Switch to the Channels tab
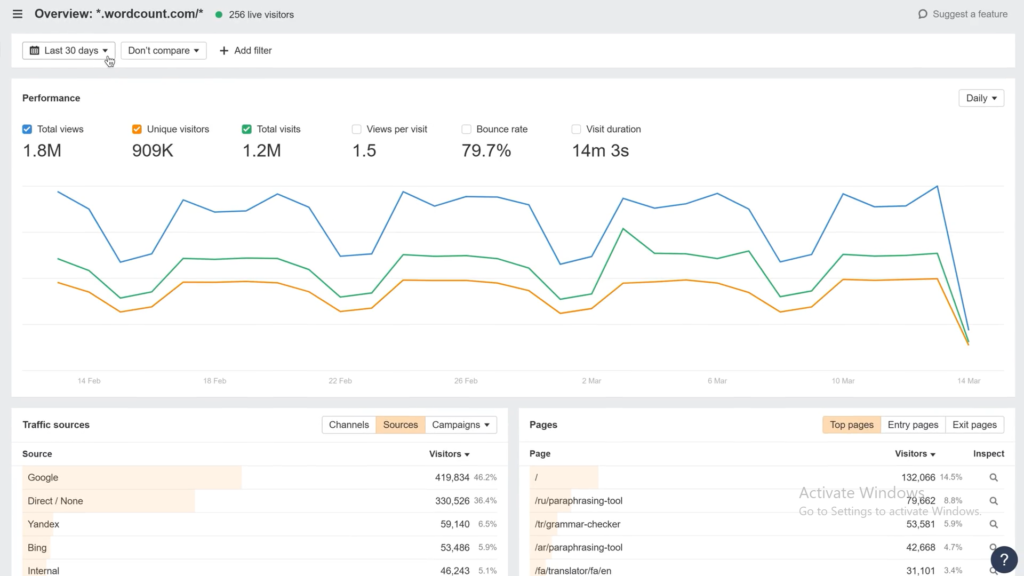The image size is (1024, 576). (x=349, y=425)
